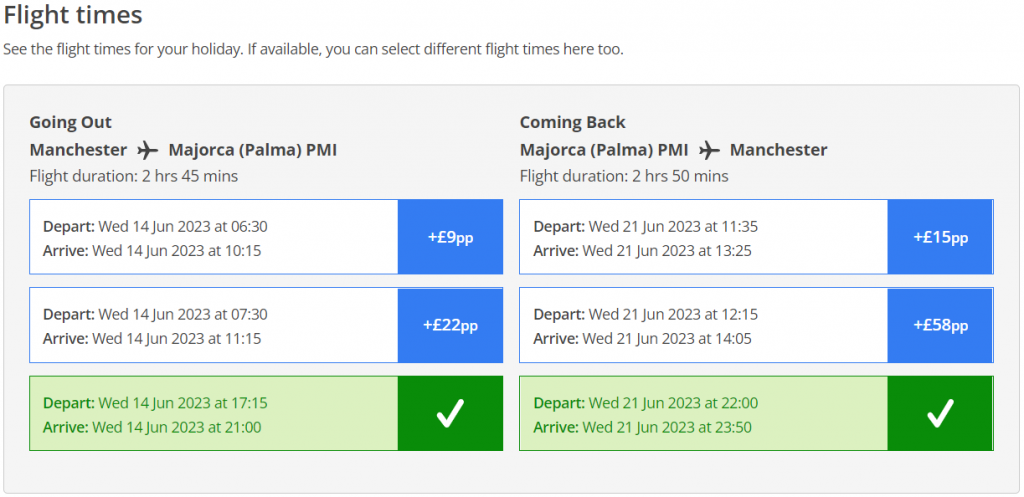This screenshot has width=1024, height=497.
Task: Select the 22:00 return flight row
Action: coord(756,413)
